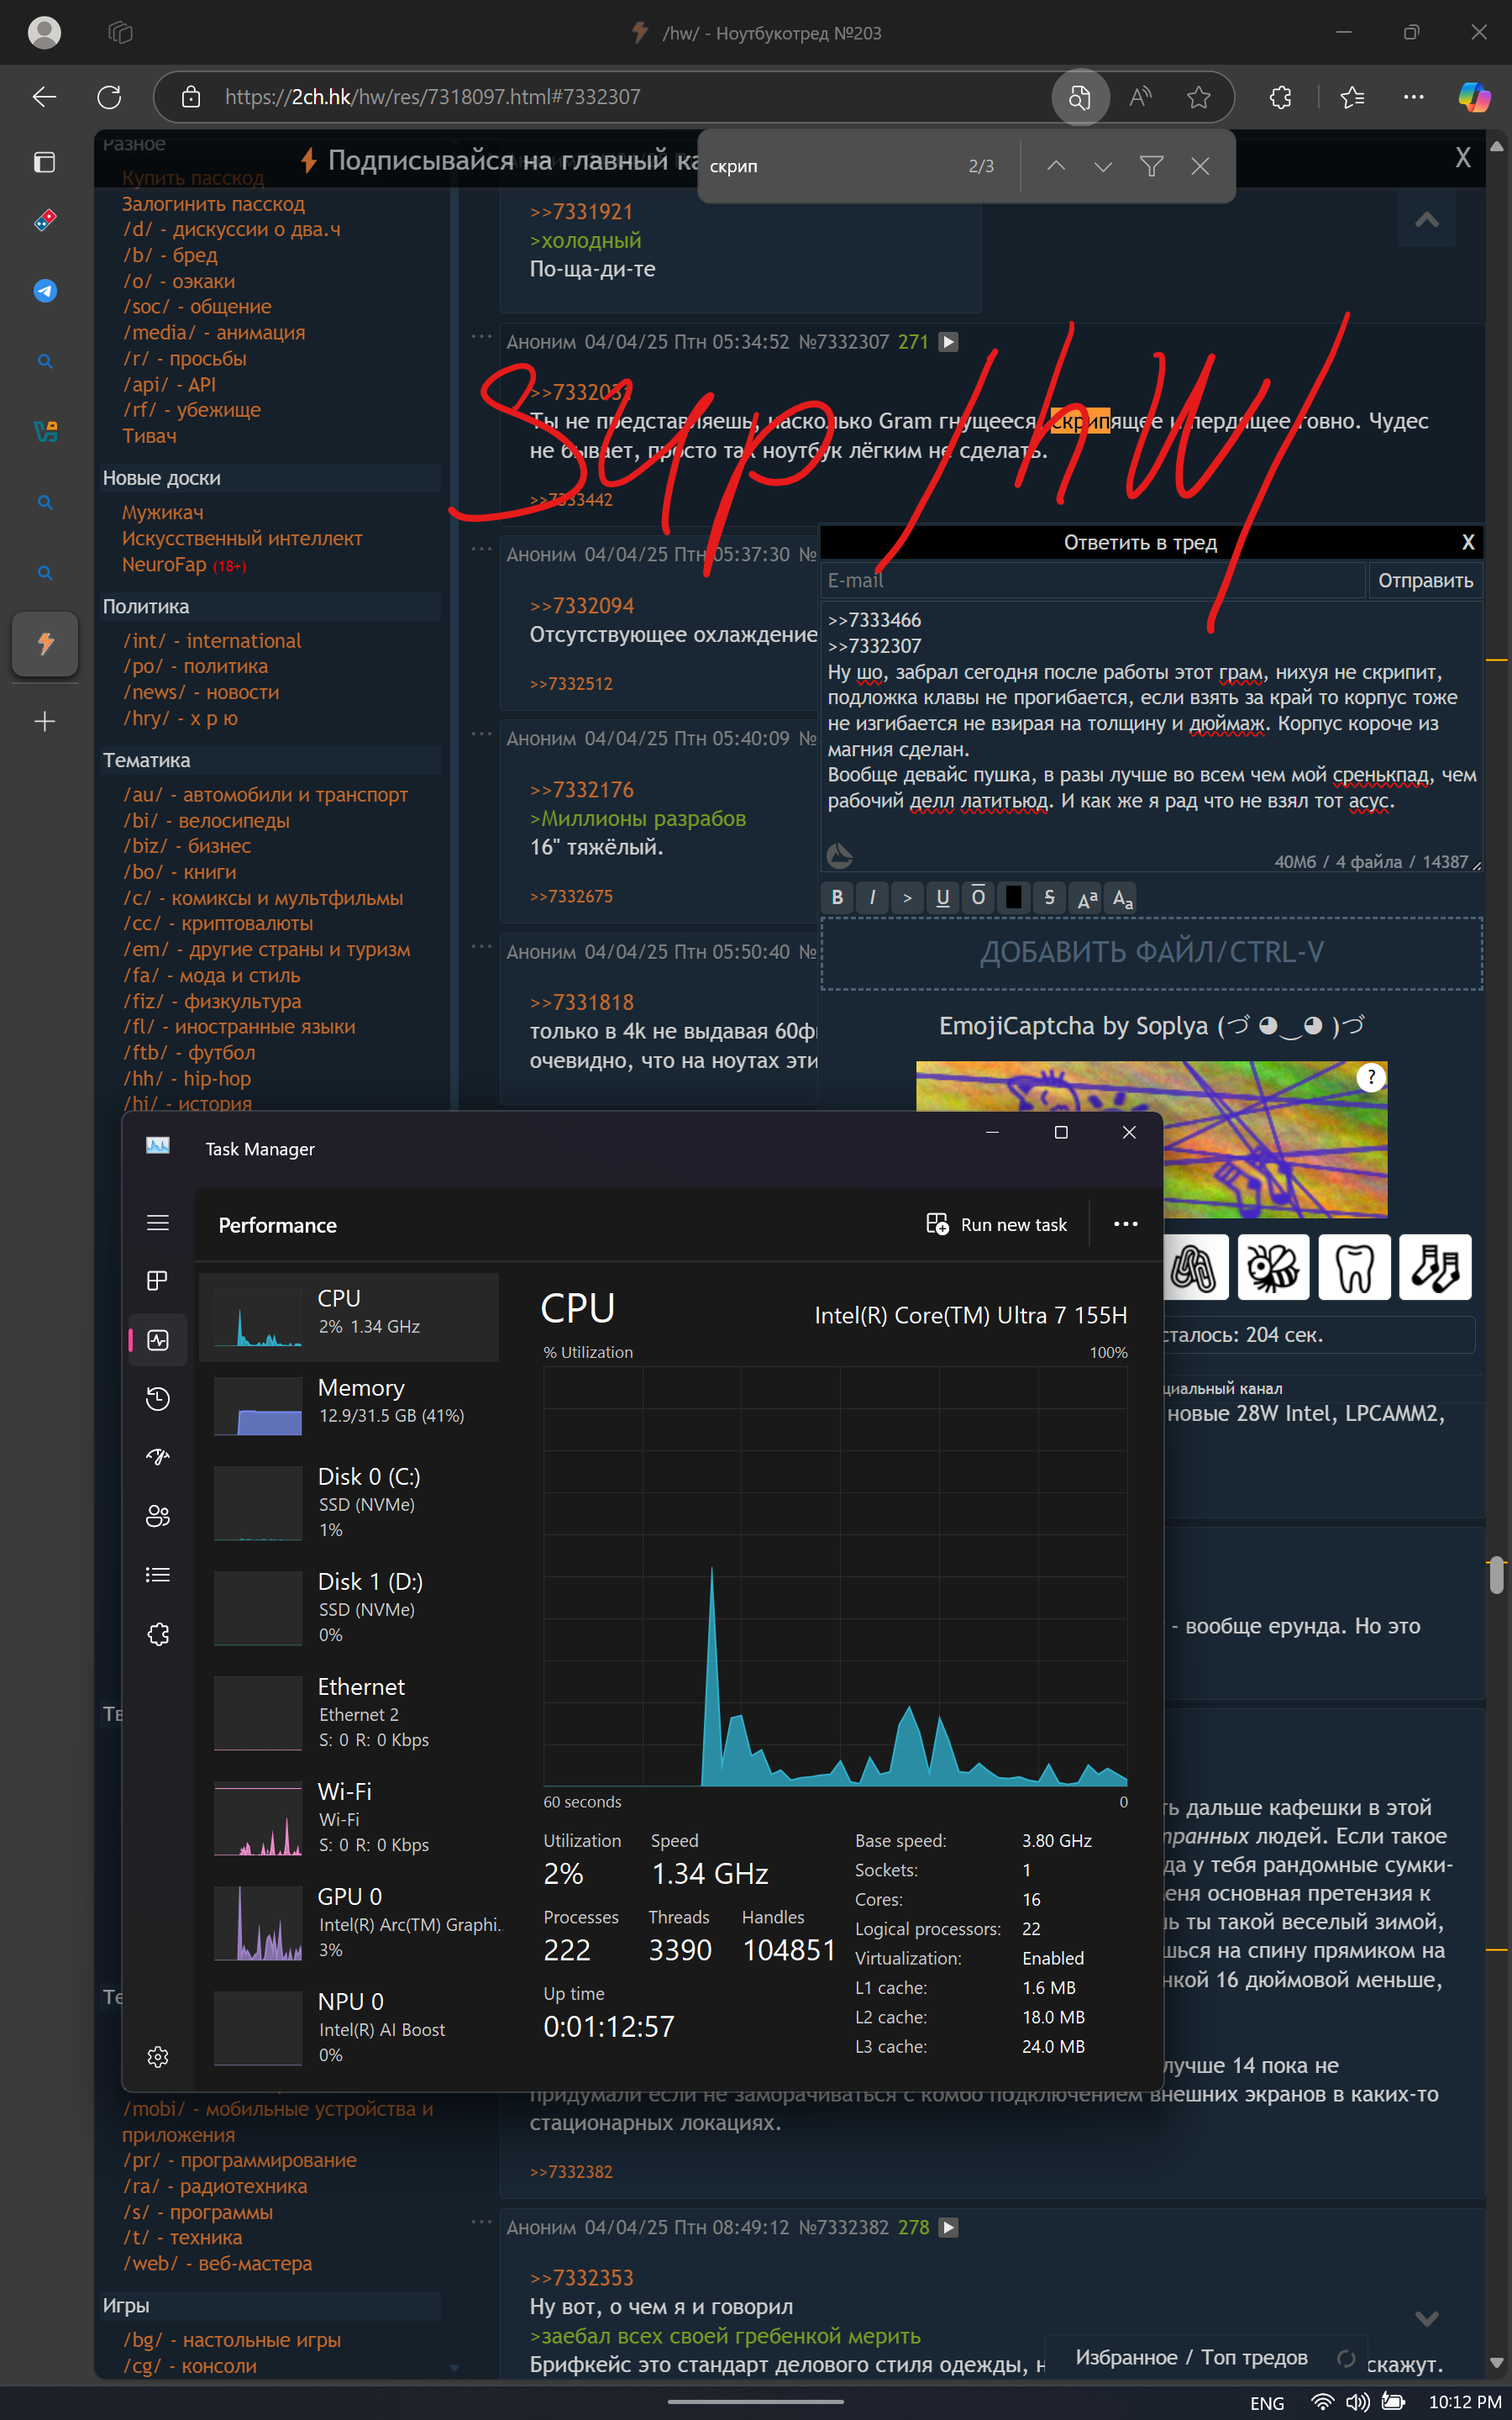1512x2420 pixels.
Task: Toggle find-on-page filter options
Action: tap(1152, 166)
